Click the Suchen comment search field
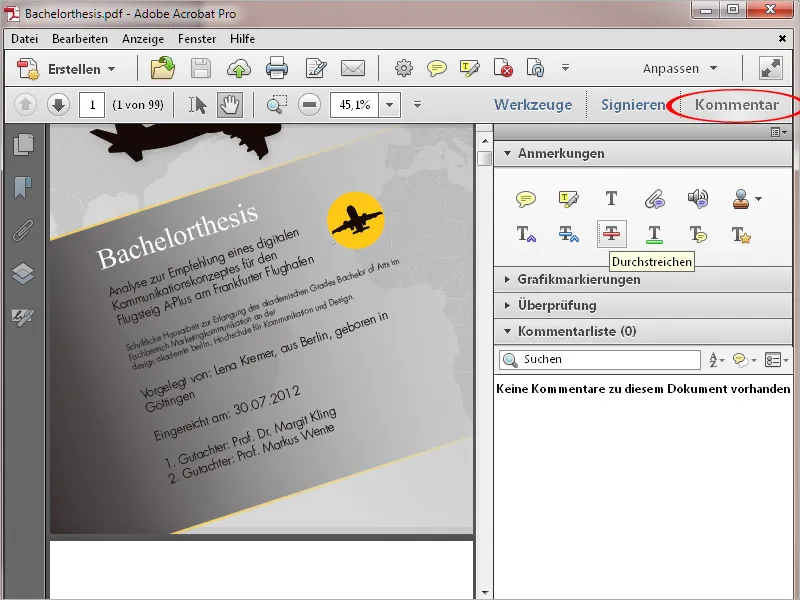 point(599,360)
